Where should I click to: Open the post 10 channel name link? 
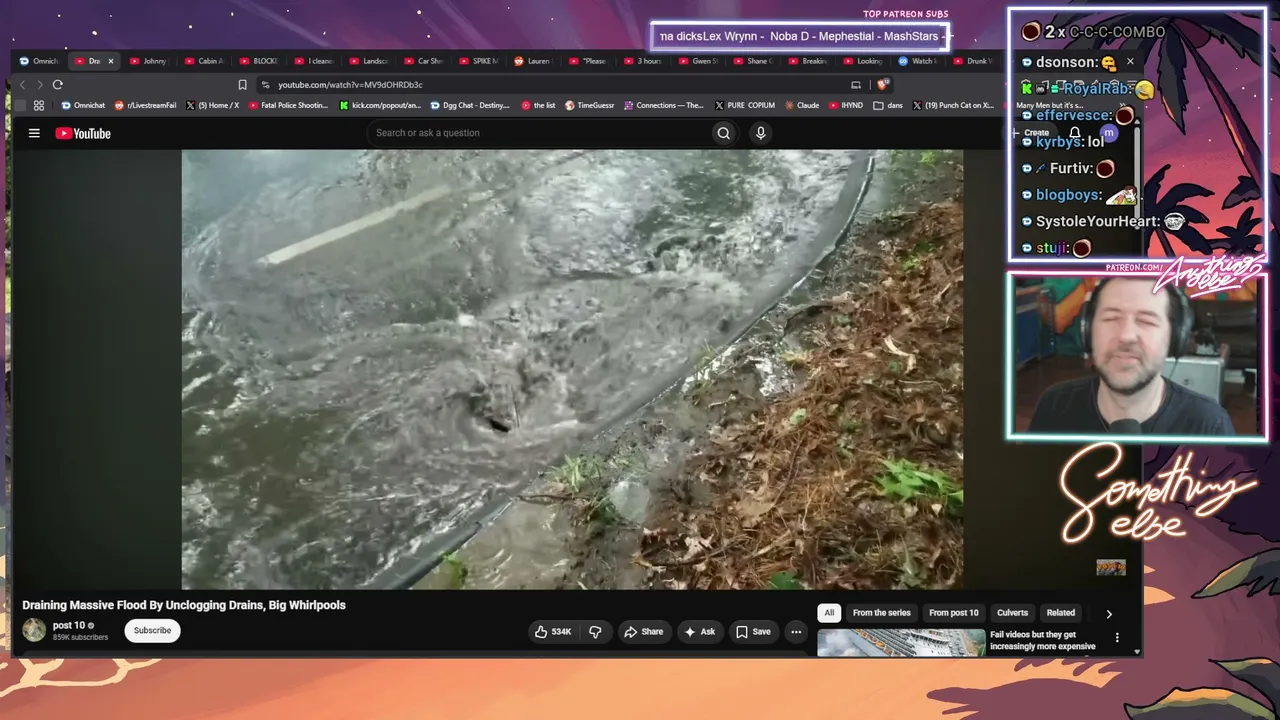[69, 626]
